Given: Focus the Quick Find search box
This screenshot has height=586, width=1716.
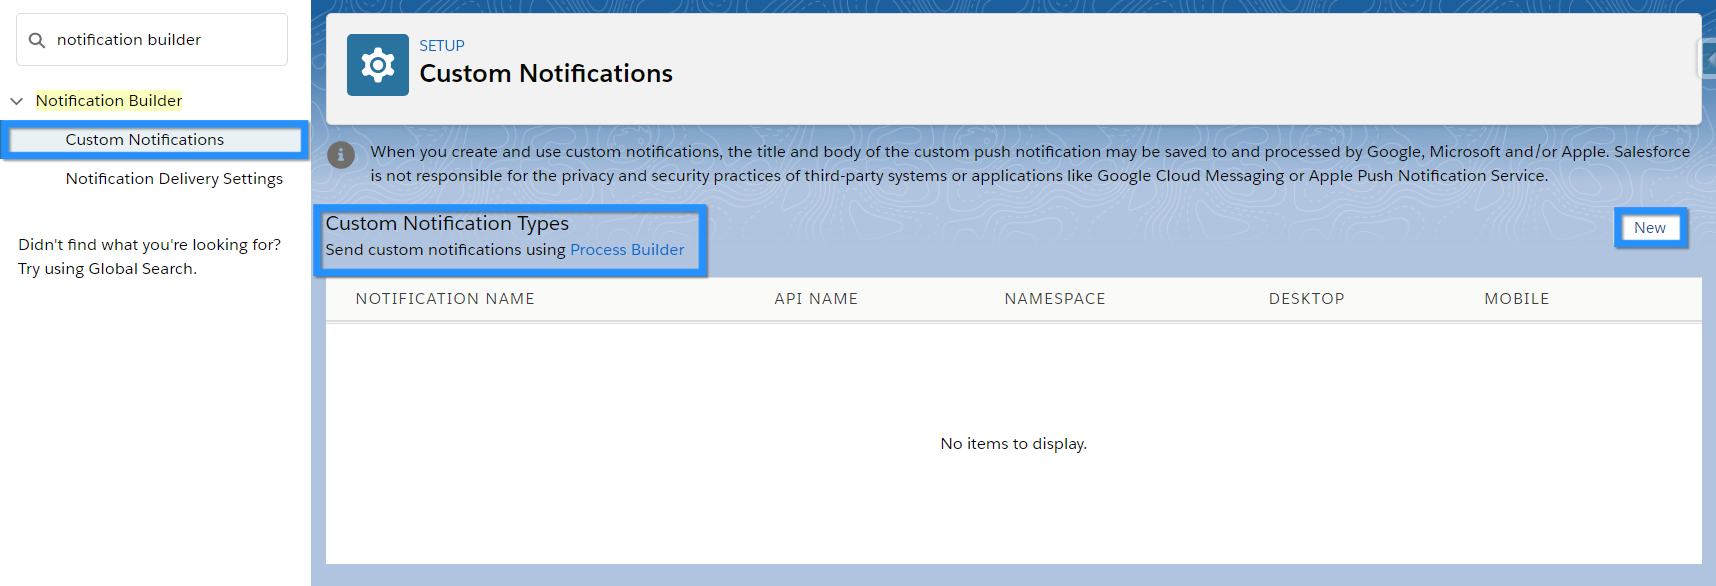Looking at the screenshot, I should tap(160, 40).
